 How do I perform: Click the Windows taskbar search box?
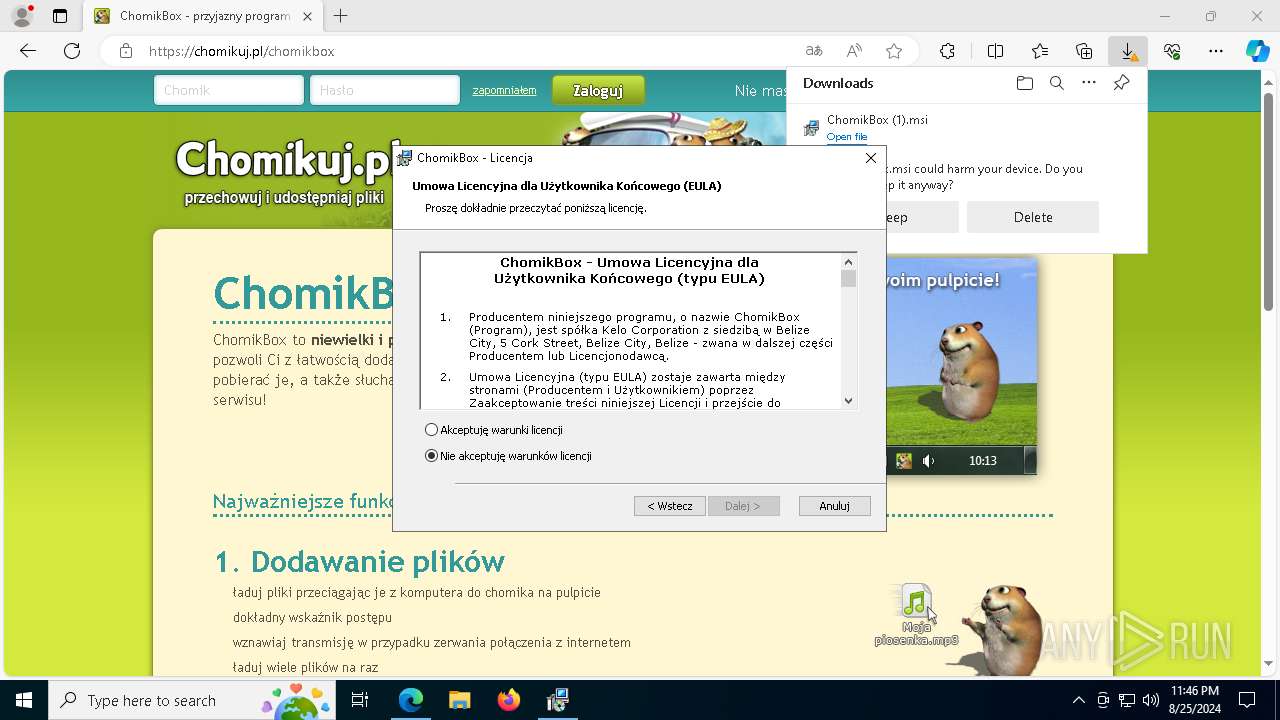[x=192, y=700]
